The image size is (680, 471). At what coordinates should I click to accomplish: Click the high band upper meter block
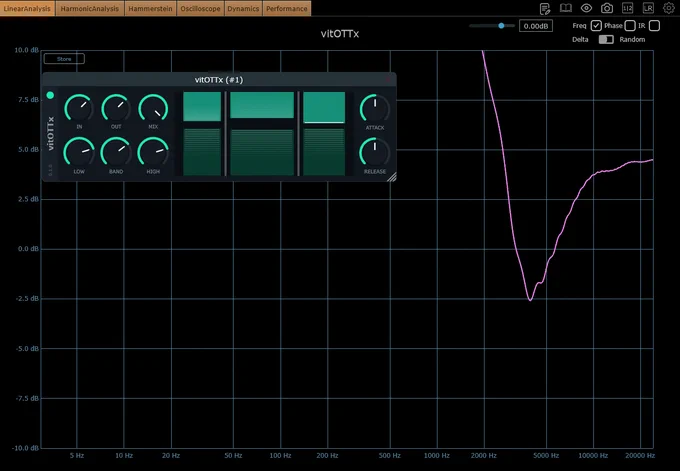324,107
